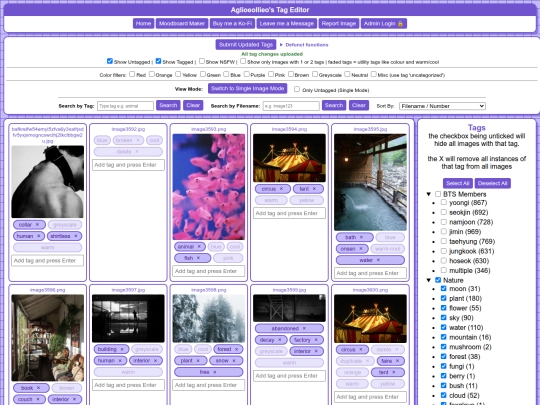This screenshot has width=540, height=405.
Task: Clear the filename search
Action: point(359,105)
